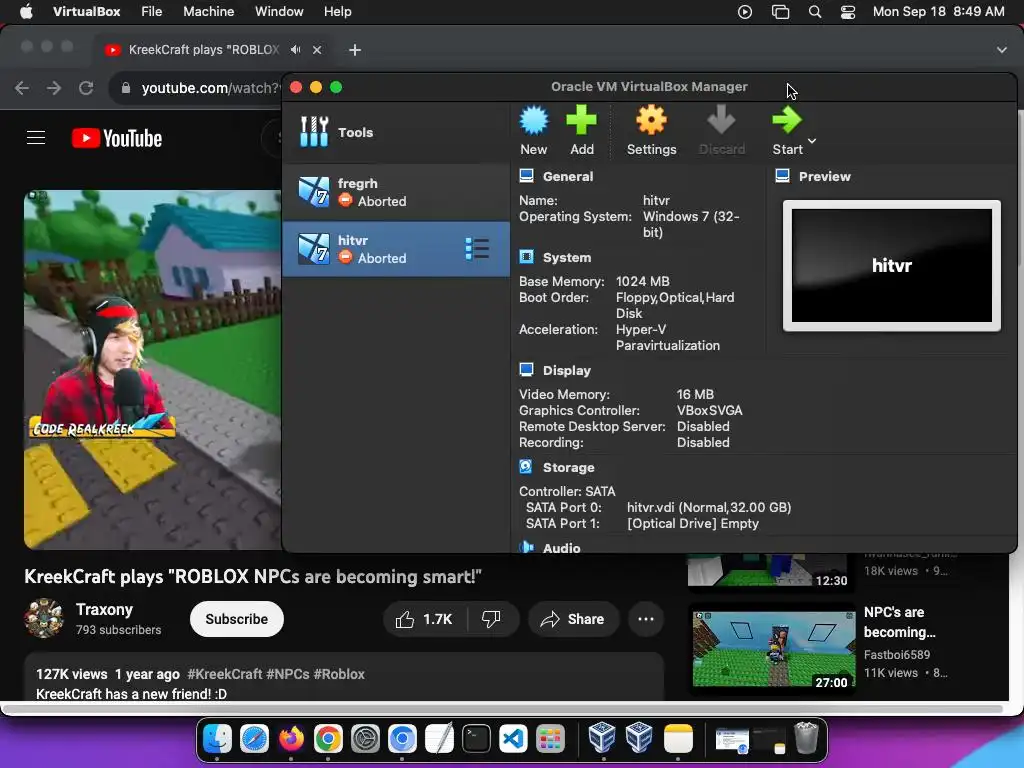Open Spotlight search in menu bar
1024x768 pixels.
814,12
